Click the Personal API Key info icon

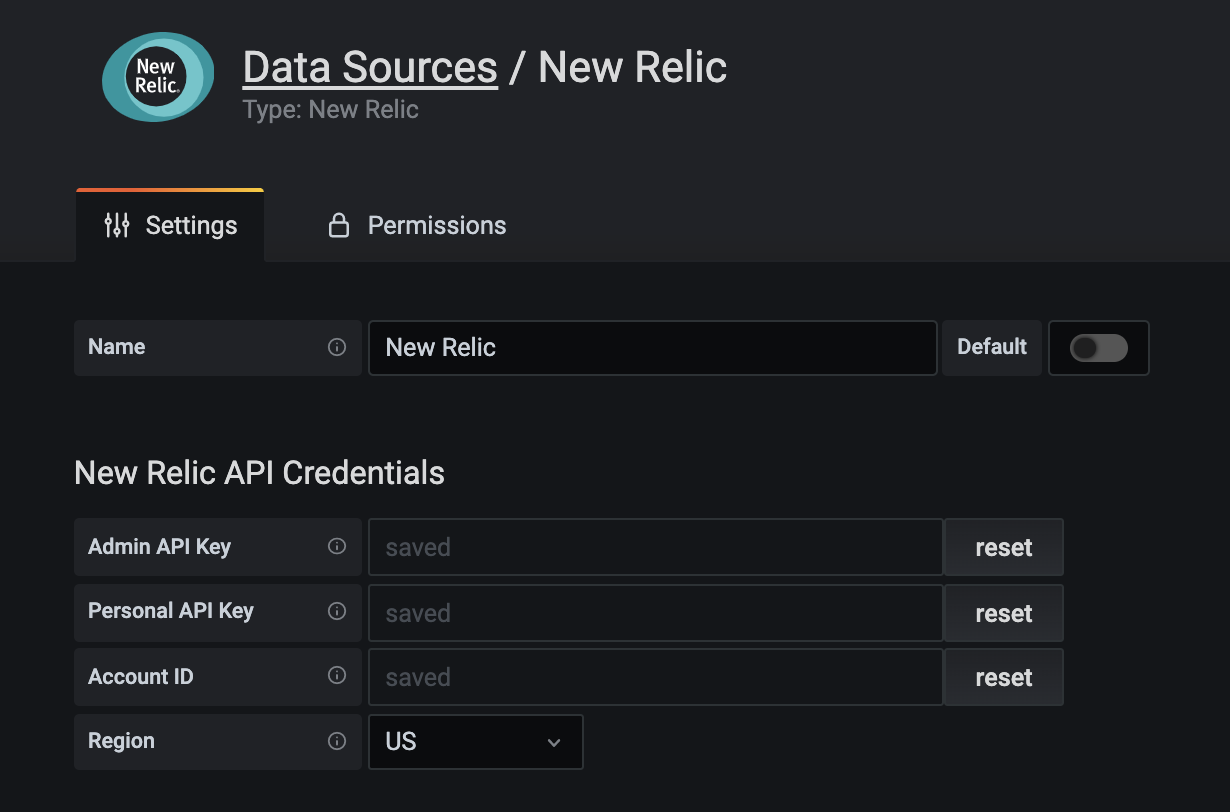[x=337, y=611]
